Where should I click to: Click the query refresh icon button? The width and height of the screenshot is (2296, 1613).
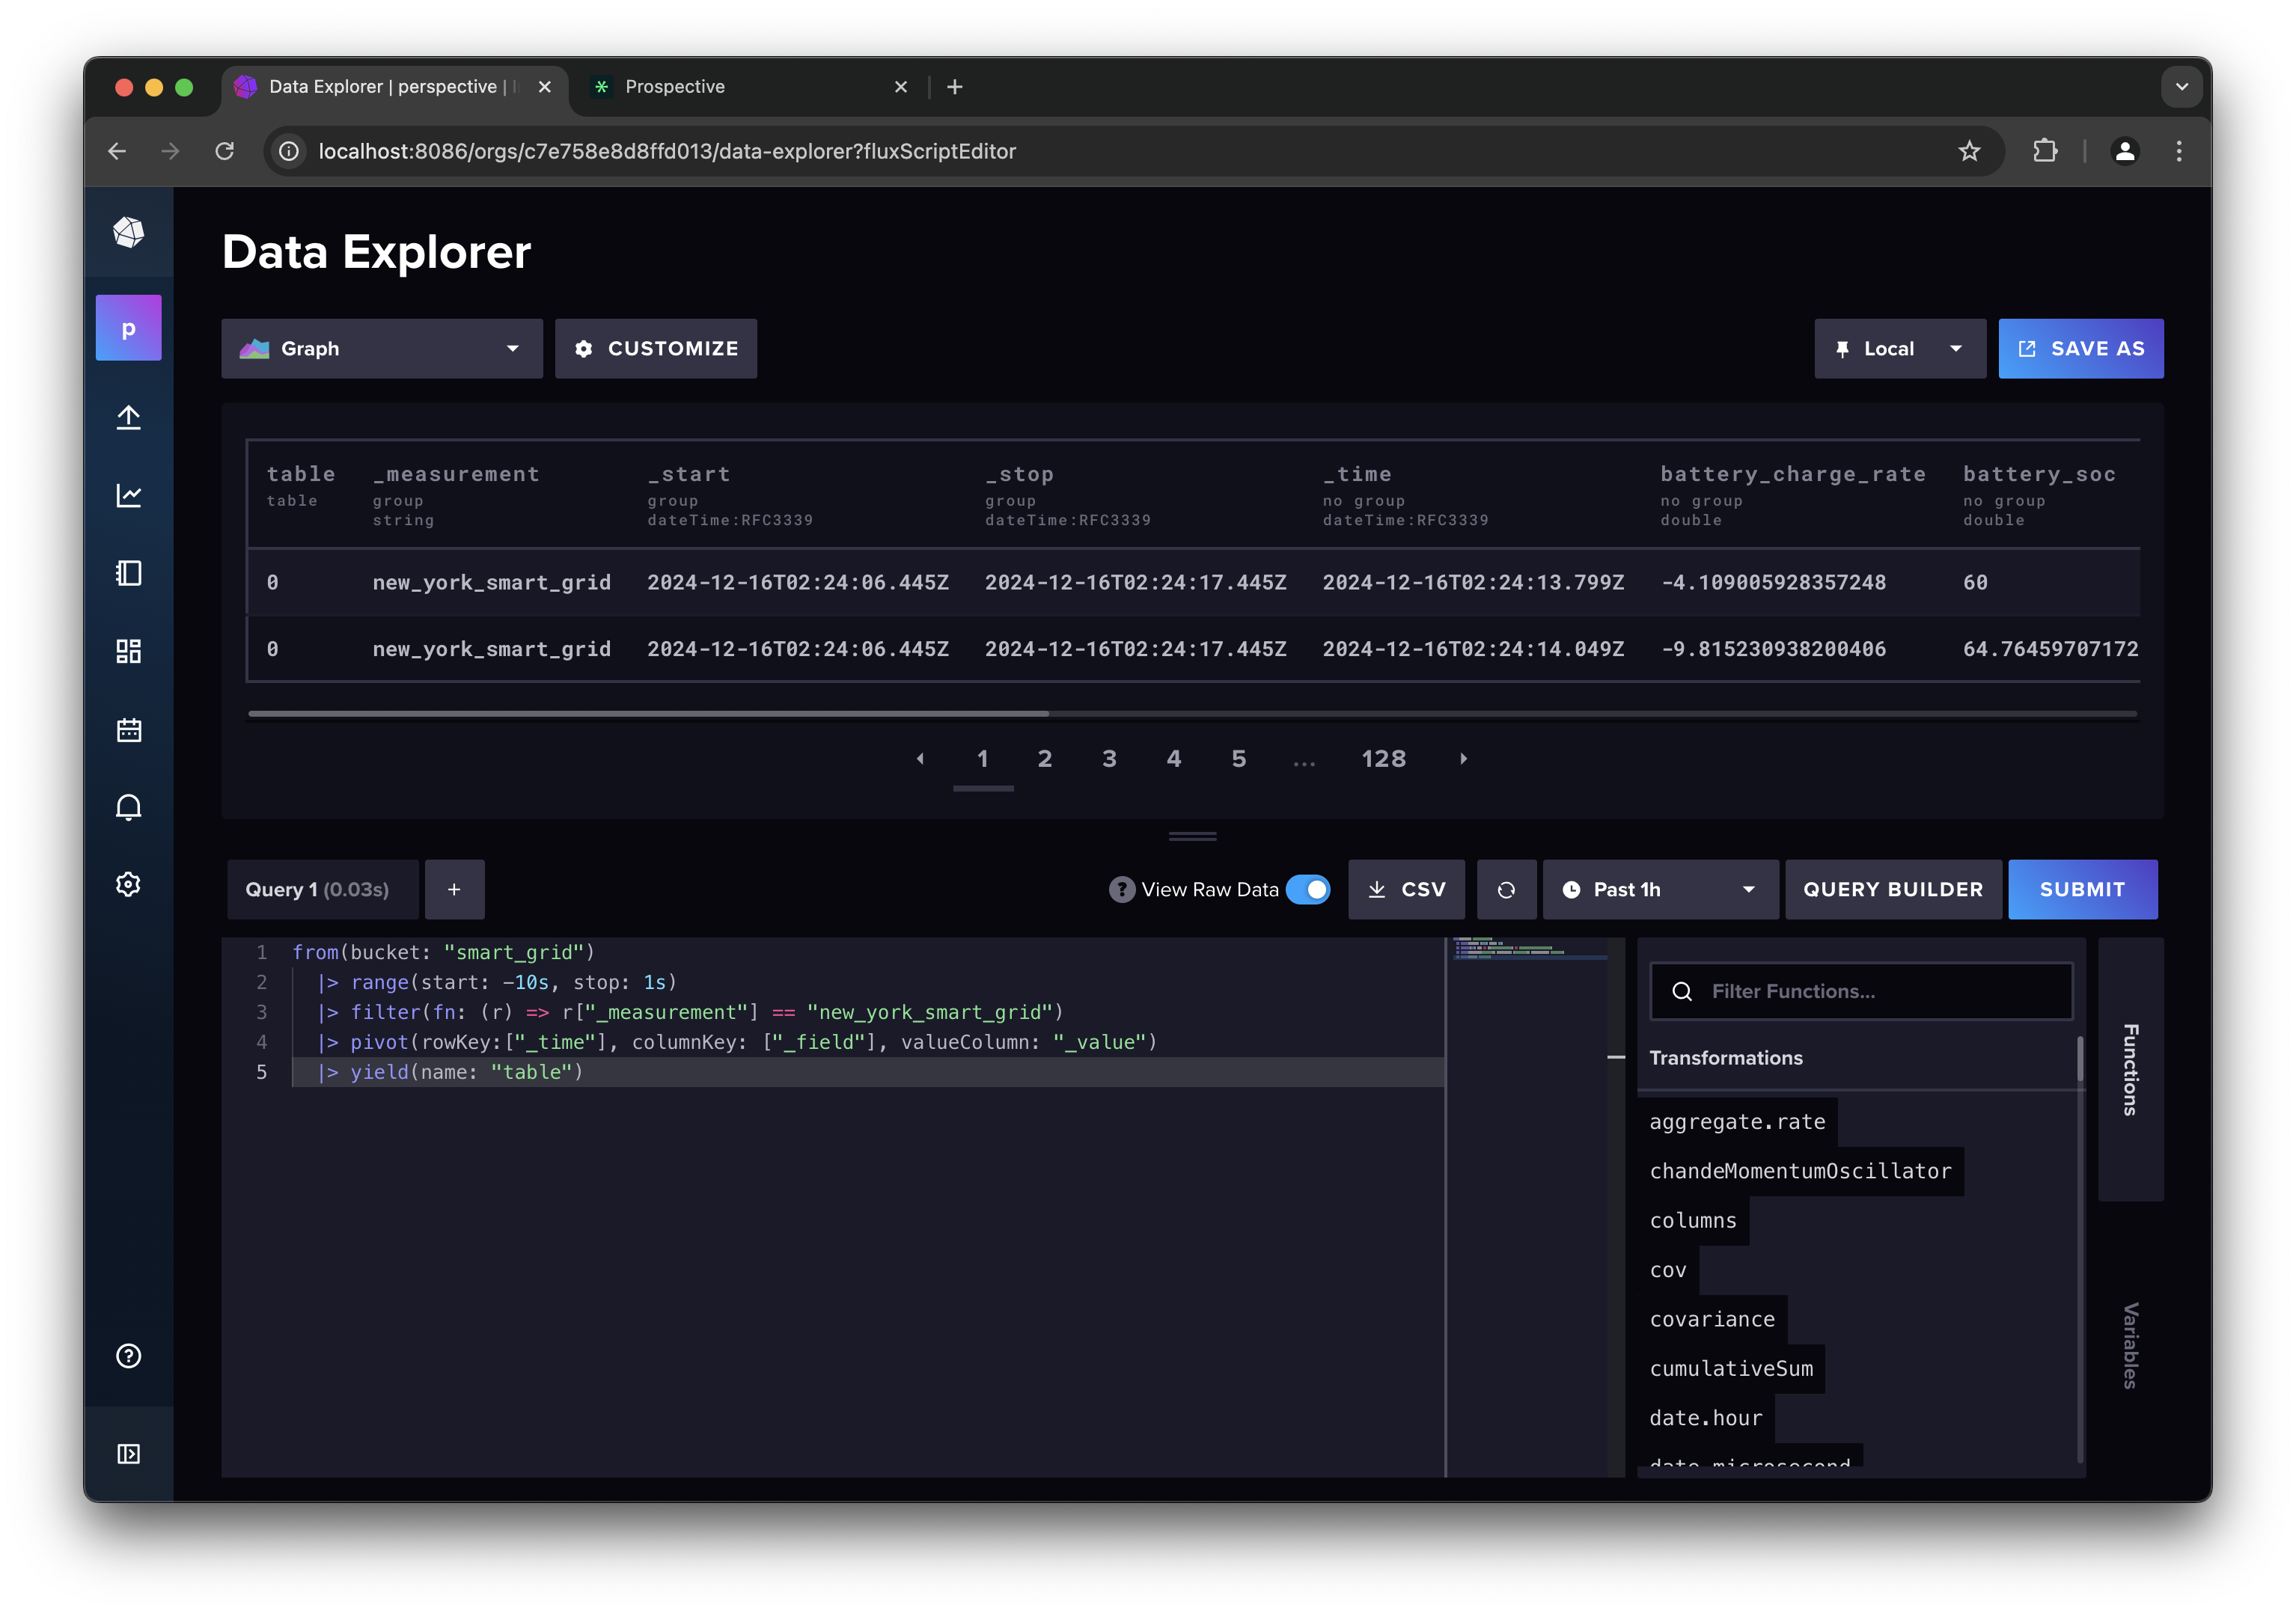(x=1506, y=889)
